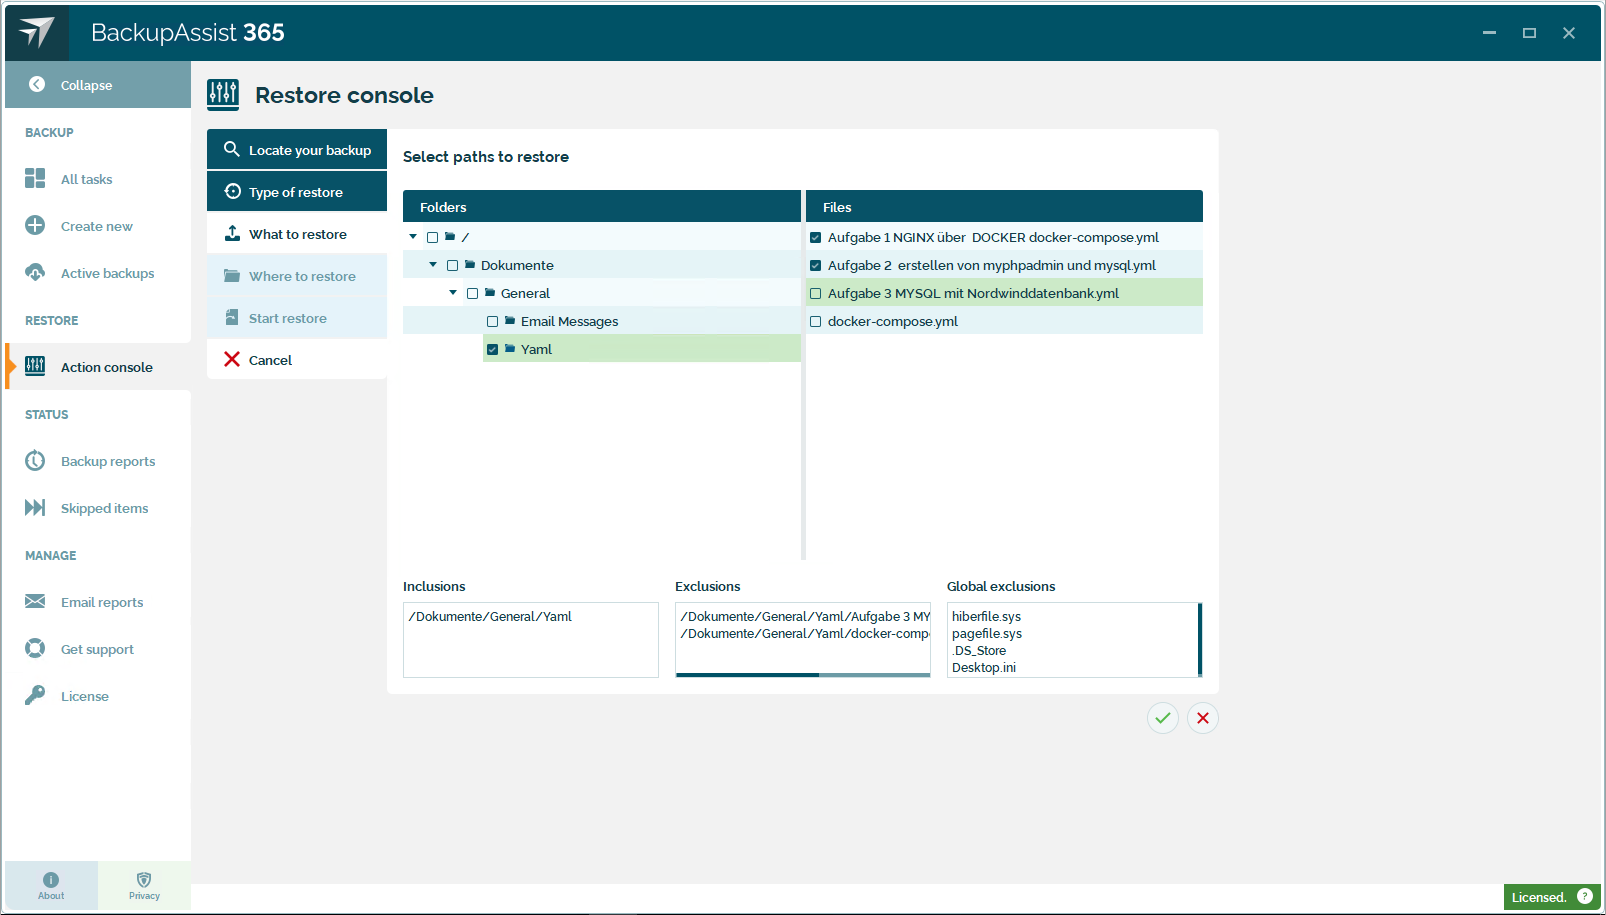Viewport: 1606px width, 915px height.
Task: Select hiberfile.sys in Global exclusions
Action: tap(986, 617)
